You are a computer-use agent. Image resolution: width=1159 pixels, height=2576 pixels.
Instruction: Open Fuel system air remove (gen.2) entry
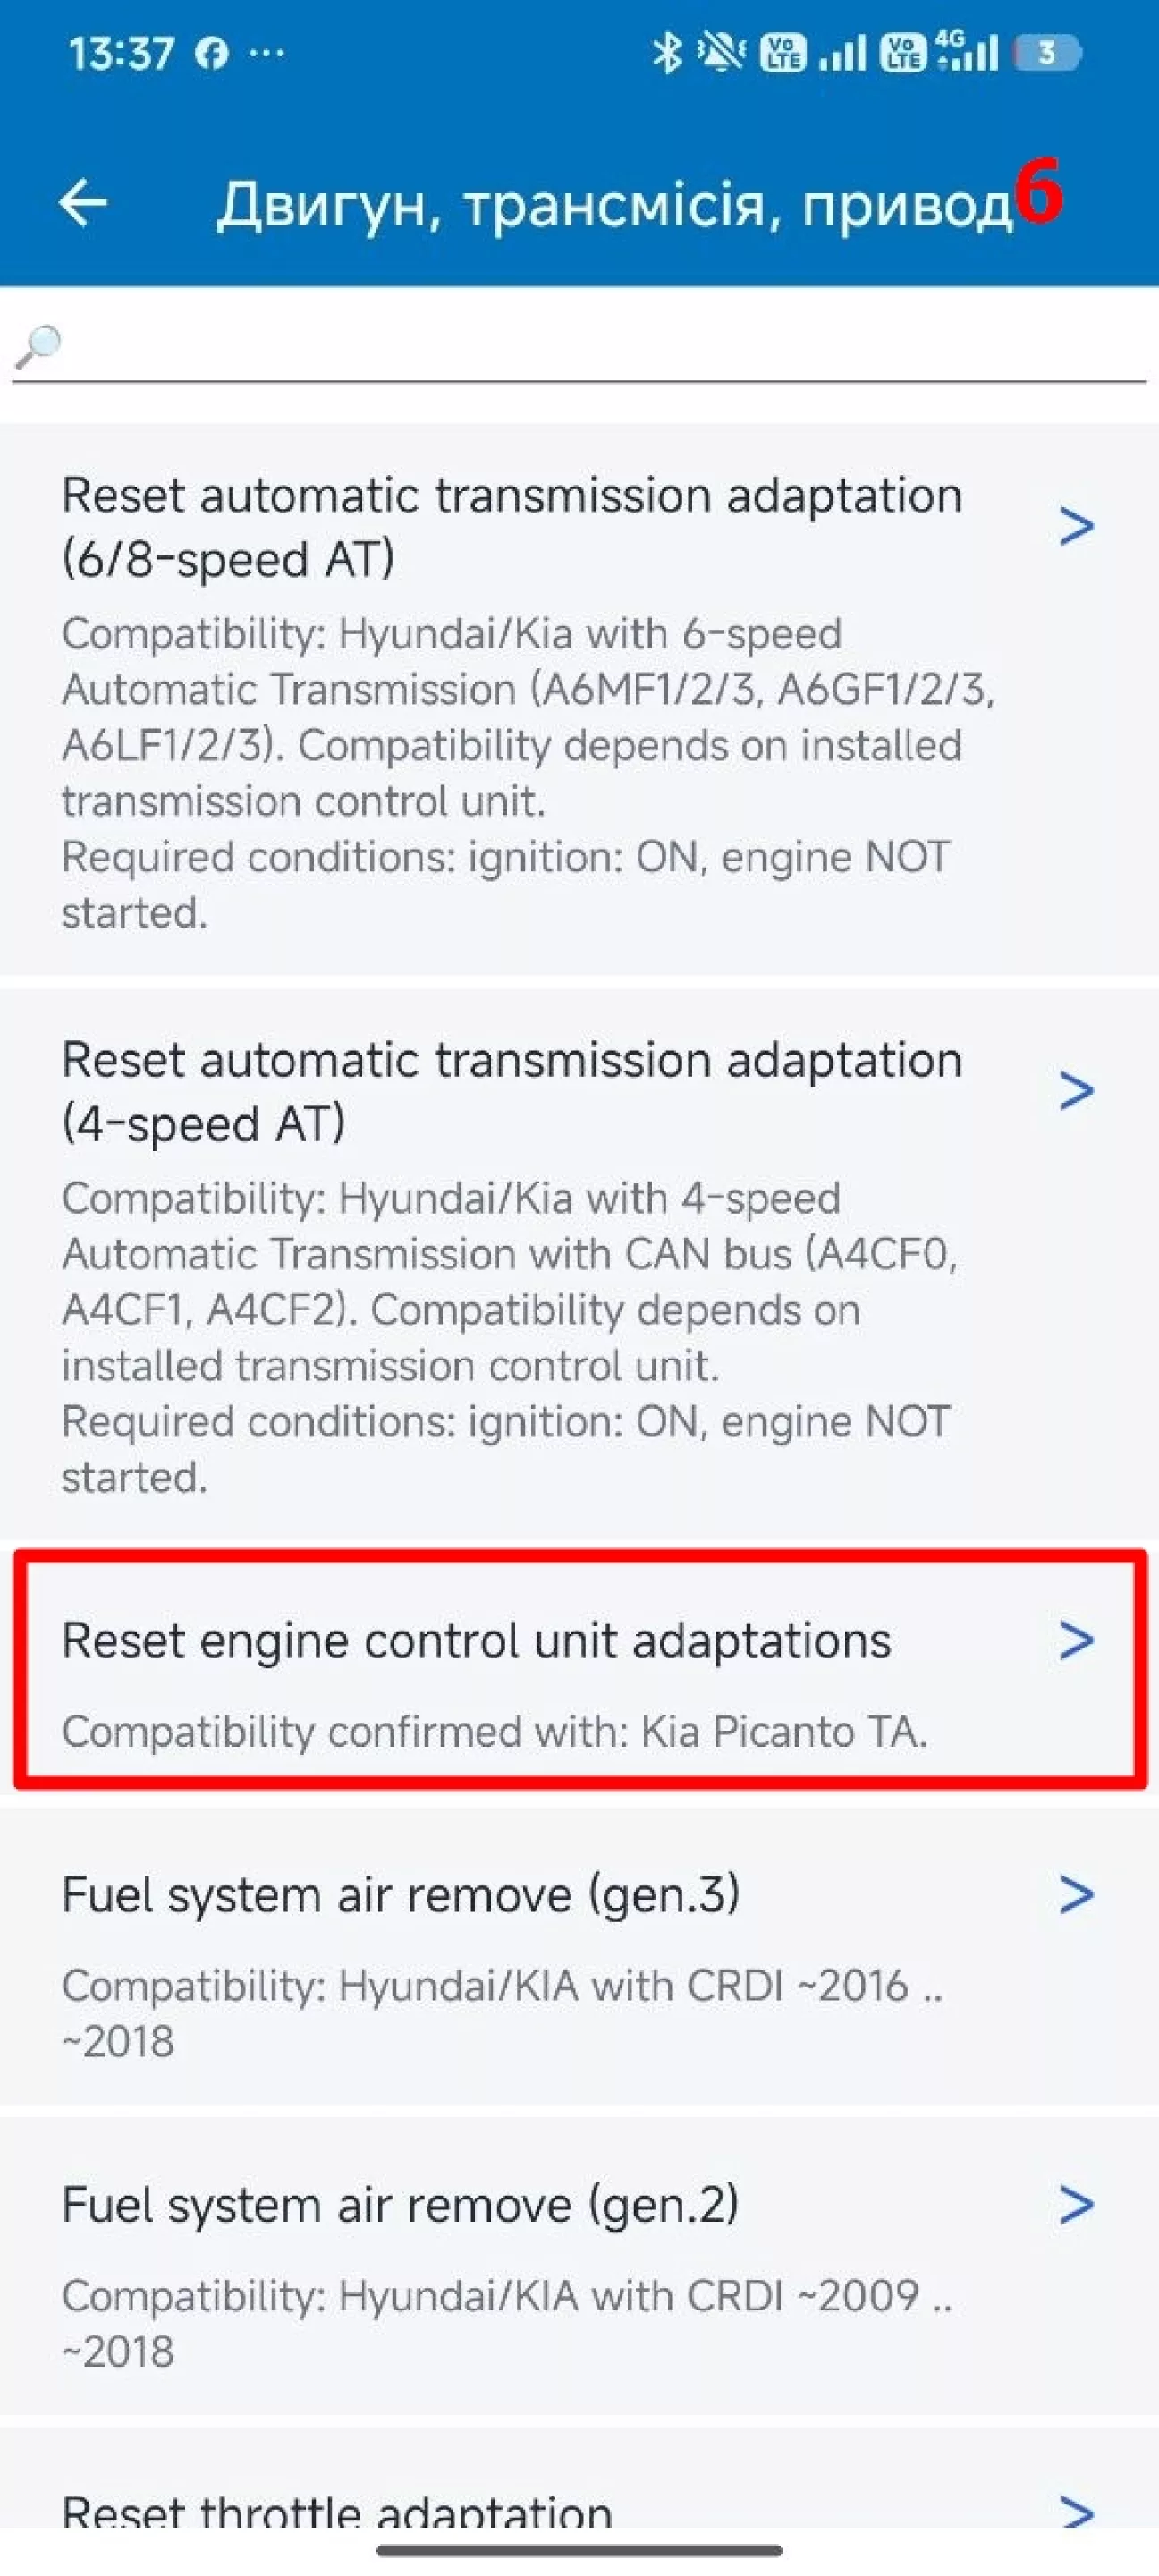point(401,2205)
